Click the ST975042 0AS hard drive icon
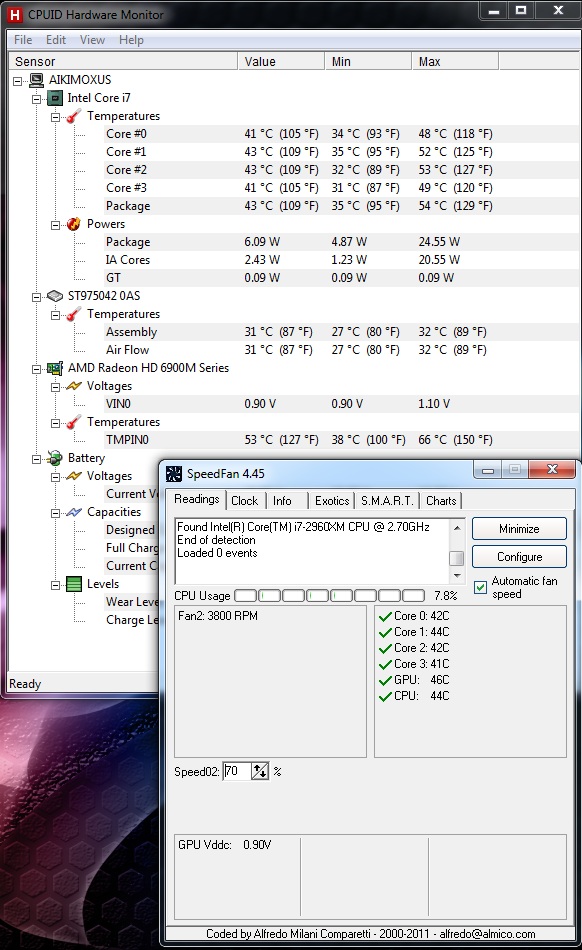 point(55,296)
